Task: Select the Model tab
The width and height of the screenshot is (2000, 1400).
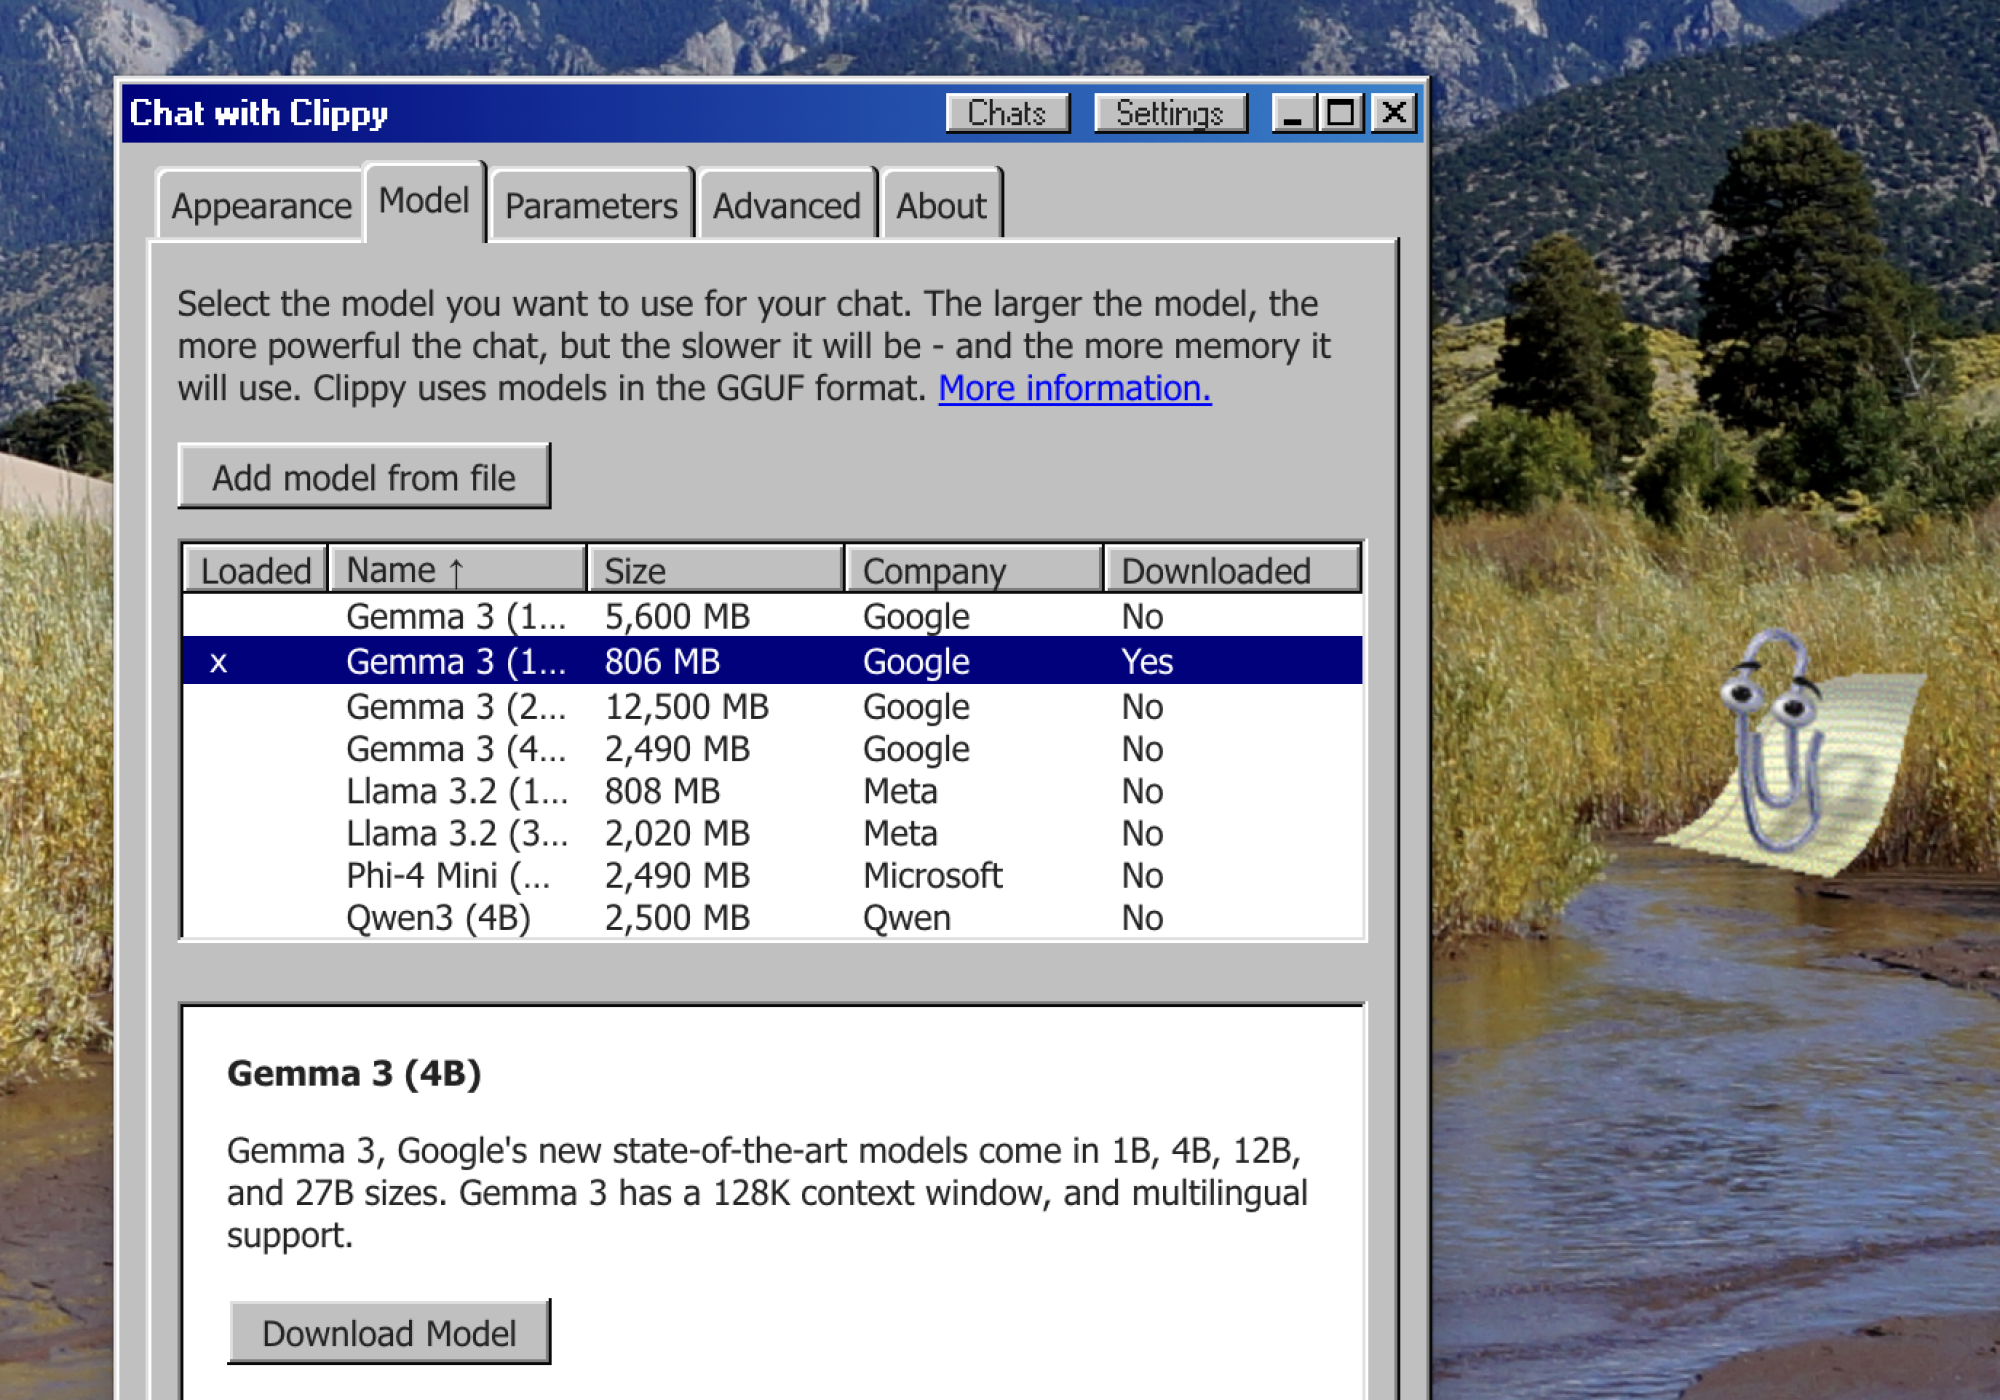Action: (x=424, y=201)
